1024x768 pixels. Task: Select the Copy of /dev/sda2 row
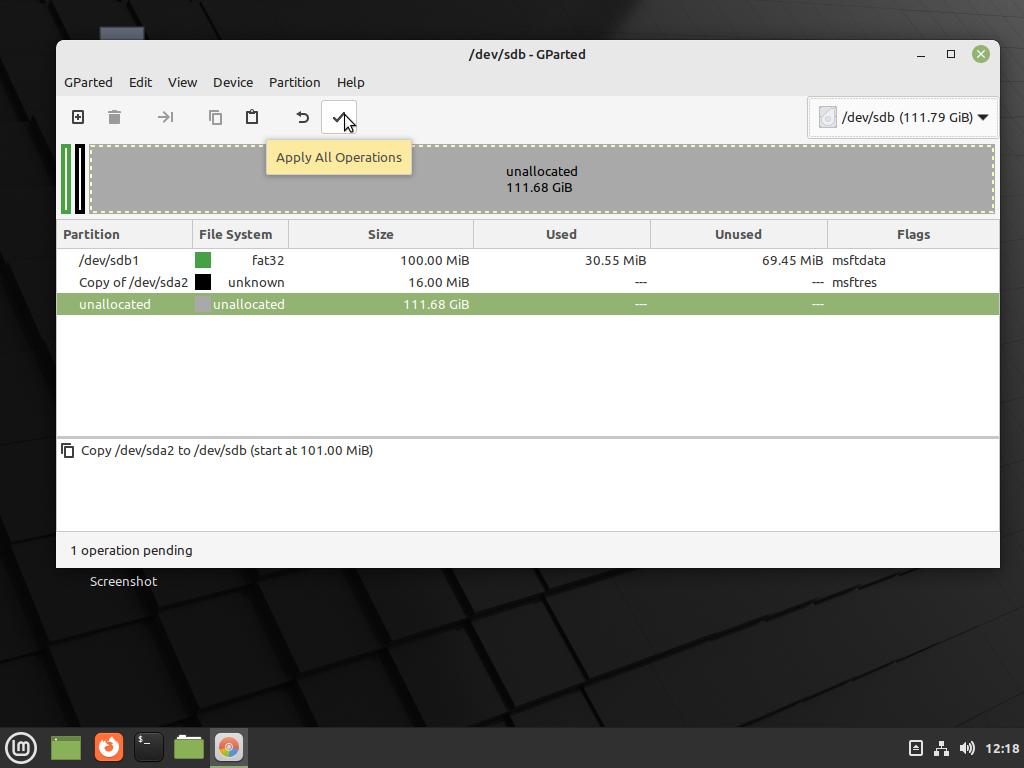coord(133,282)
